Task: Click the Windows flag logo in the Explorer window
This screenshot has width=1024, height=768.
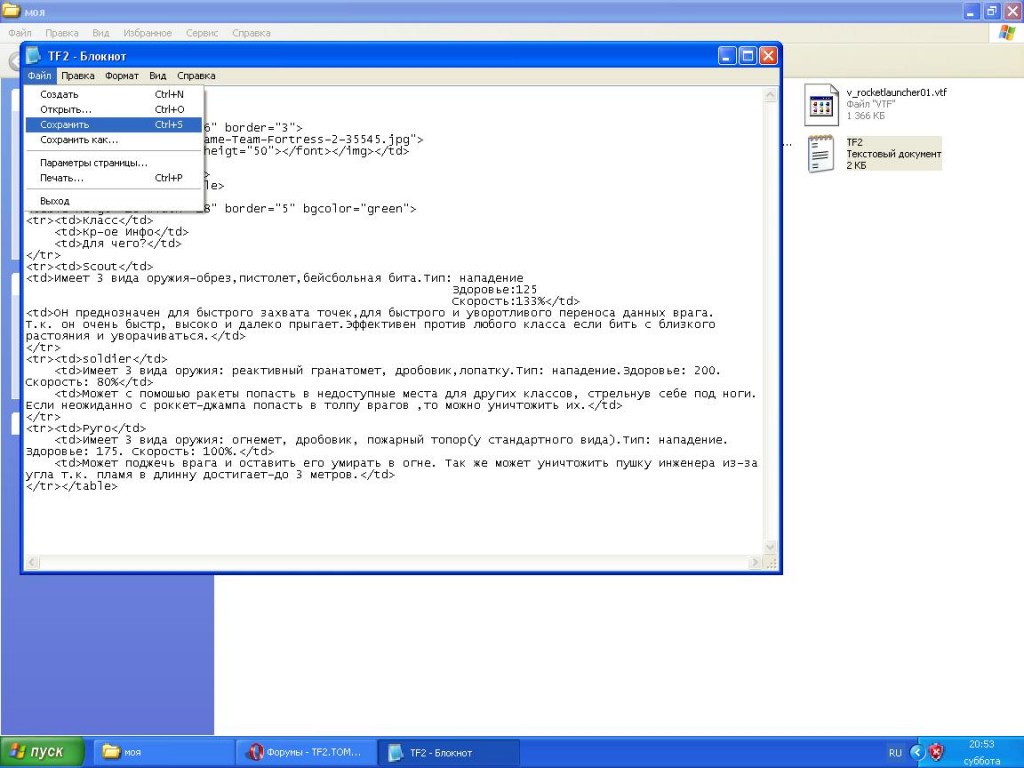Action: [x=1007, y=33]
